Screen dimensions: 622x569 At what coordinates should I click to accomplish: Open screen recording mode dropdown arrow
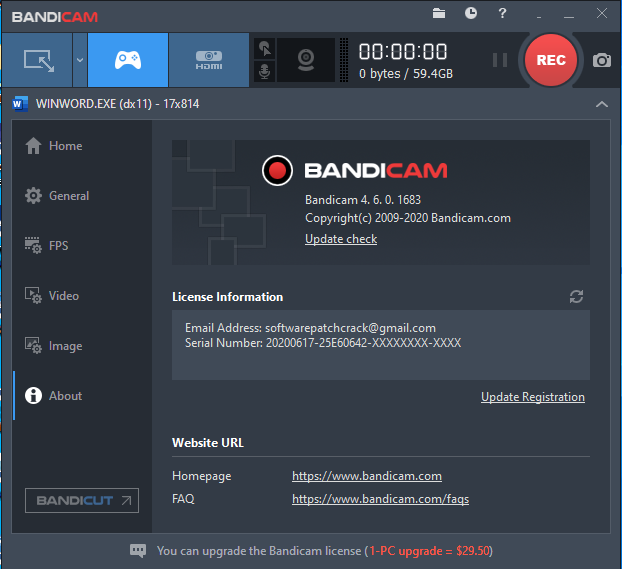(x=80, y=60)
